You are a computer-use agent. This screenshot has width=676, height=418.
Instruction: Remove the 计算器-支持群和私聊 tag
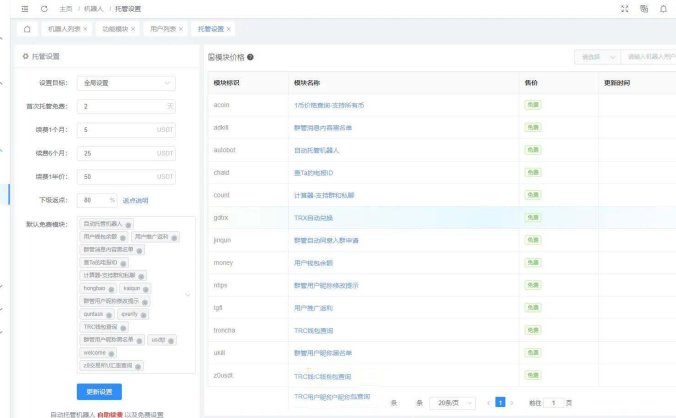point(141,277)
